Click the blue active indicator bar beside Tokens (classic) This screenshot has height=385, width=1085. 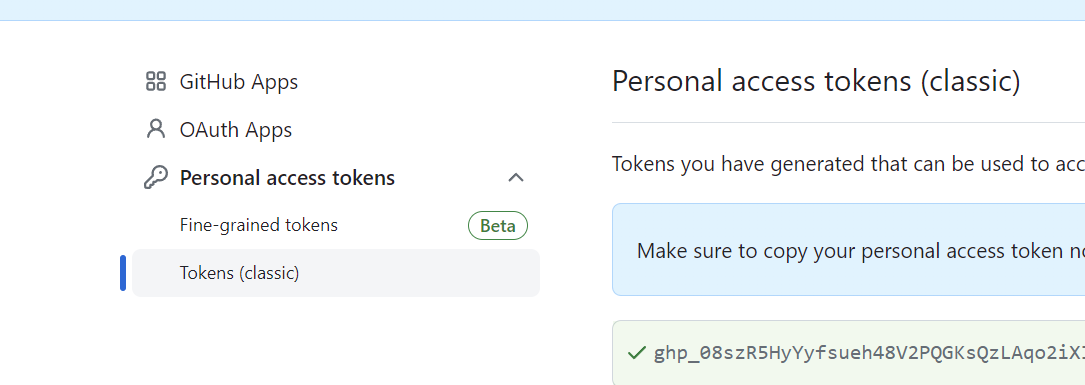click(x=123, y=273)
